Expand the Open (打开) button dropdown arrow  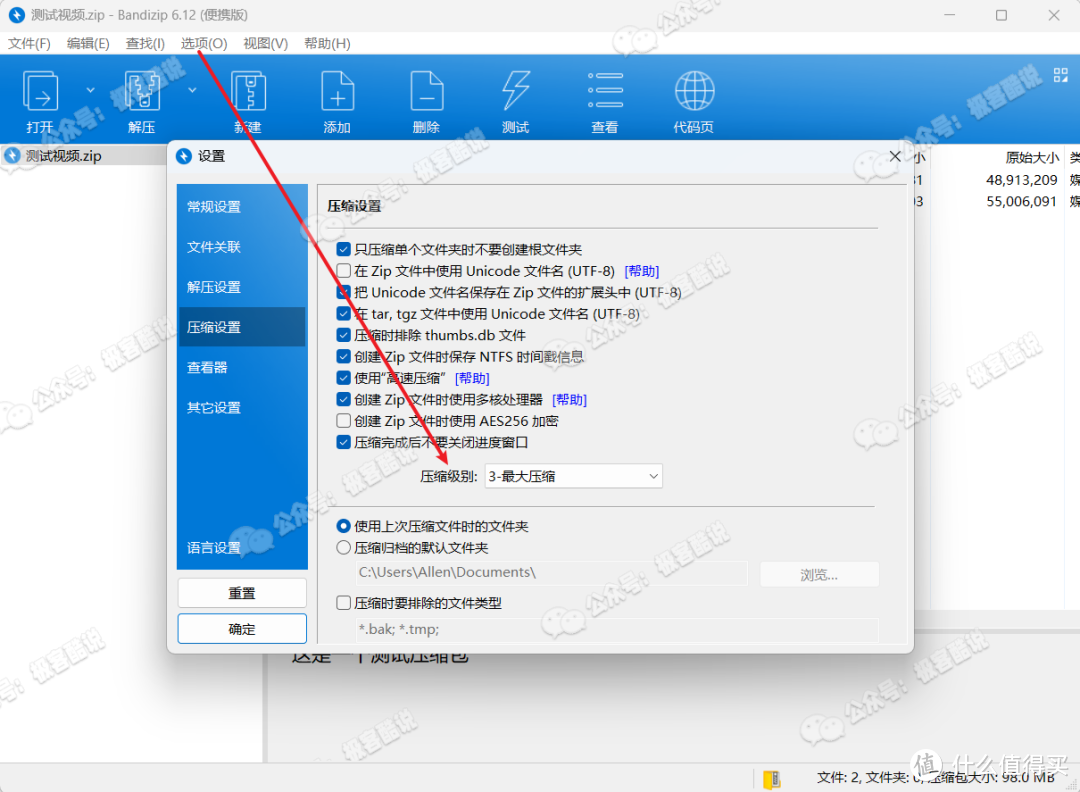pos(90,90)
